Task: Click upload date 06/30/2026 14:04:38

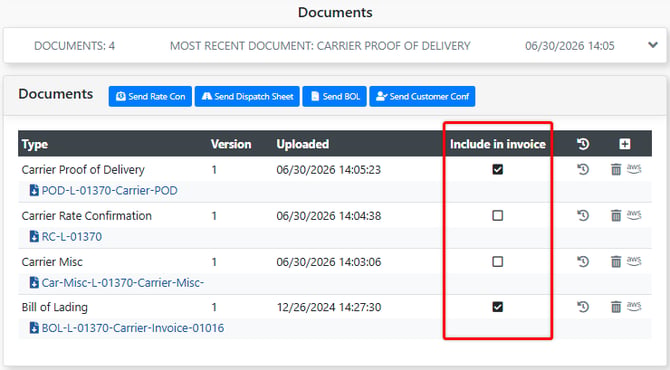Action: point(328,216)
